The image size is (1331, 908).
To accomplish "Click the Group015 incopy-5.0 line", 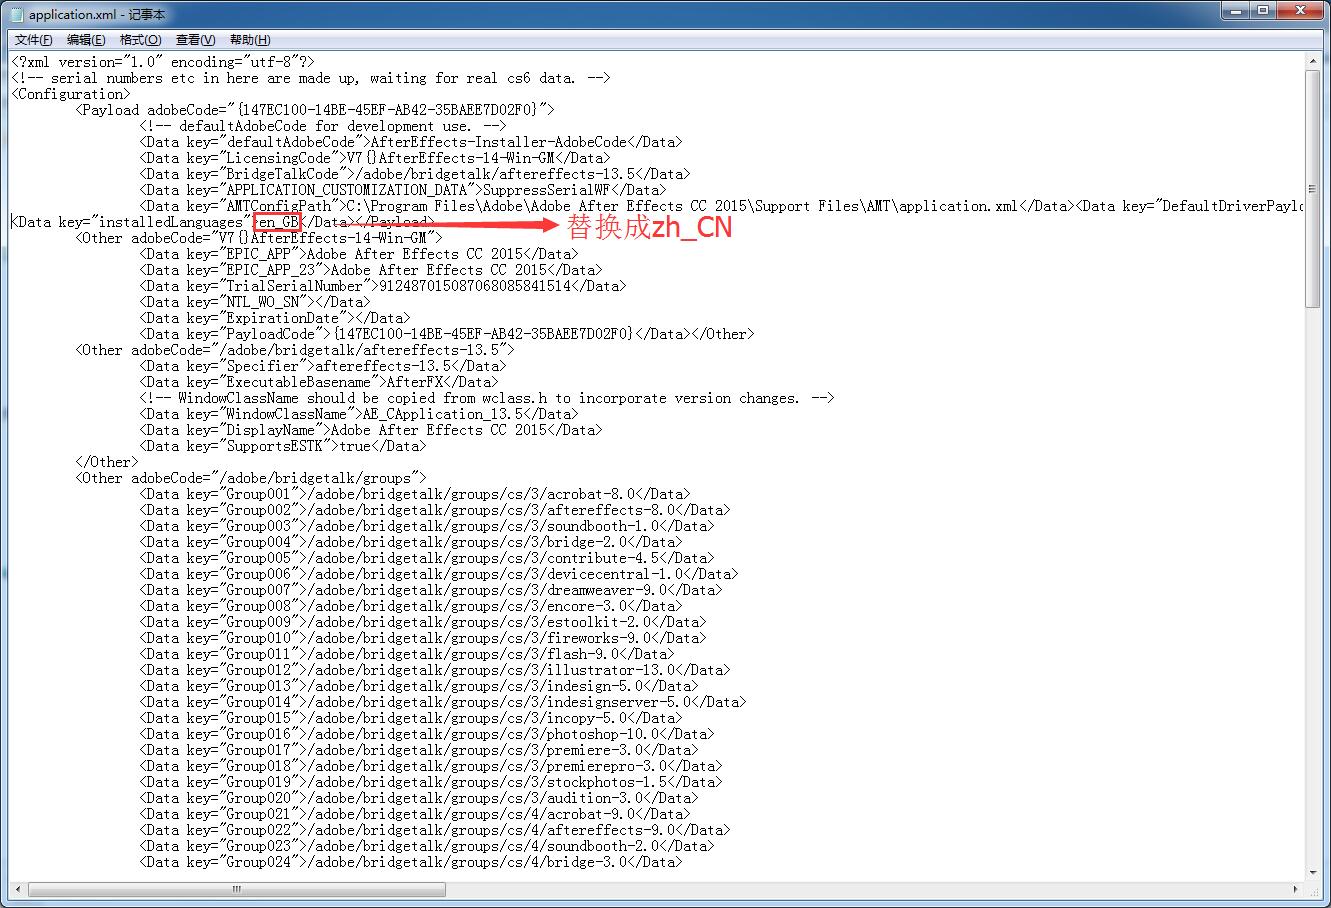I will [x=410, y=718].
